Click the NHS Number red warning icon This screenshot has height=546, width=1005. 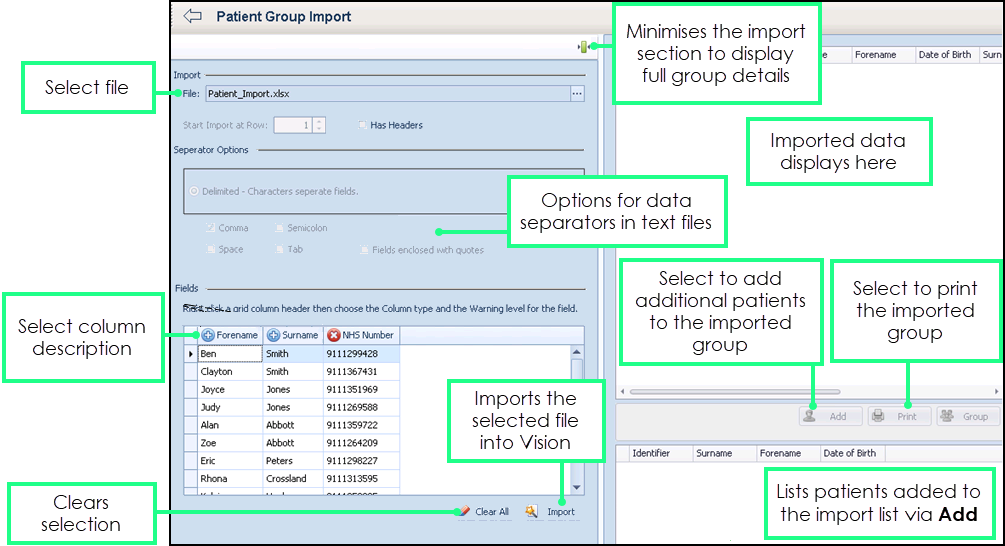(x=333, y=335)
